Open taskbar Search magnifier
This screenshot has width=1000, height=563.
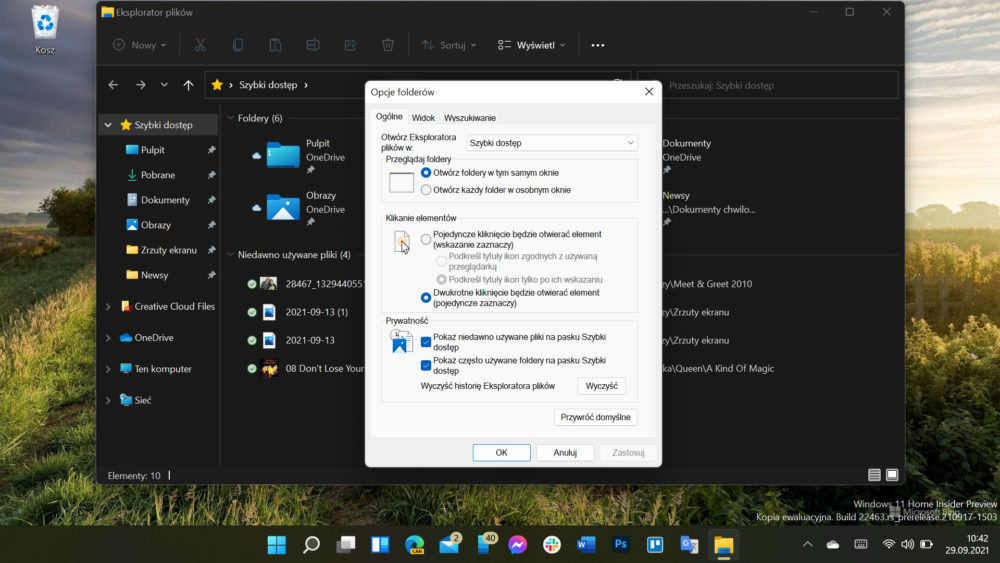(311, 545)
